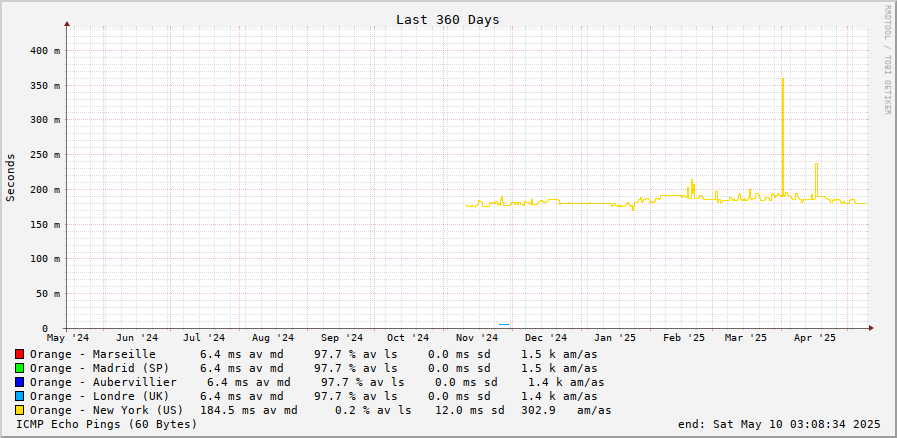Click the green Madrid legend swatch
The image size is (897, 438).
[19, 368]
